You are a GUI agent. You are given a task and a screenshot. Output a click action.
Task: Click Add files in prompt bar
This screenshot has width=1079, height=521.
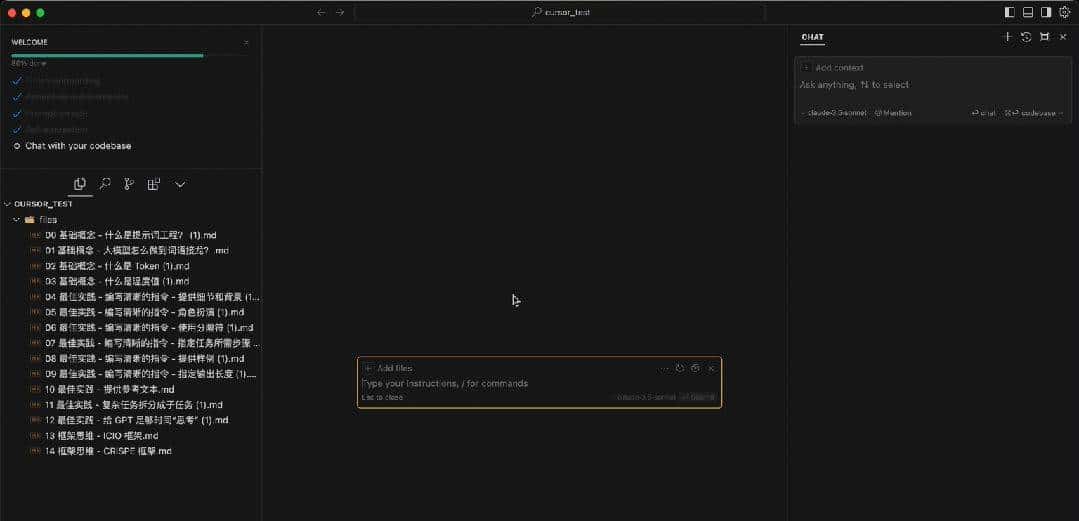tap(389, 368)
